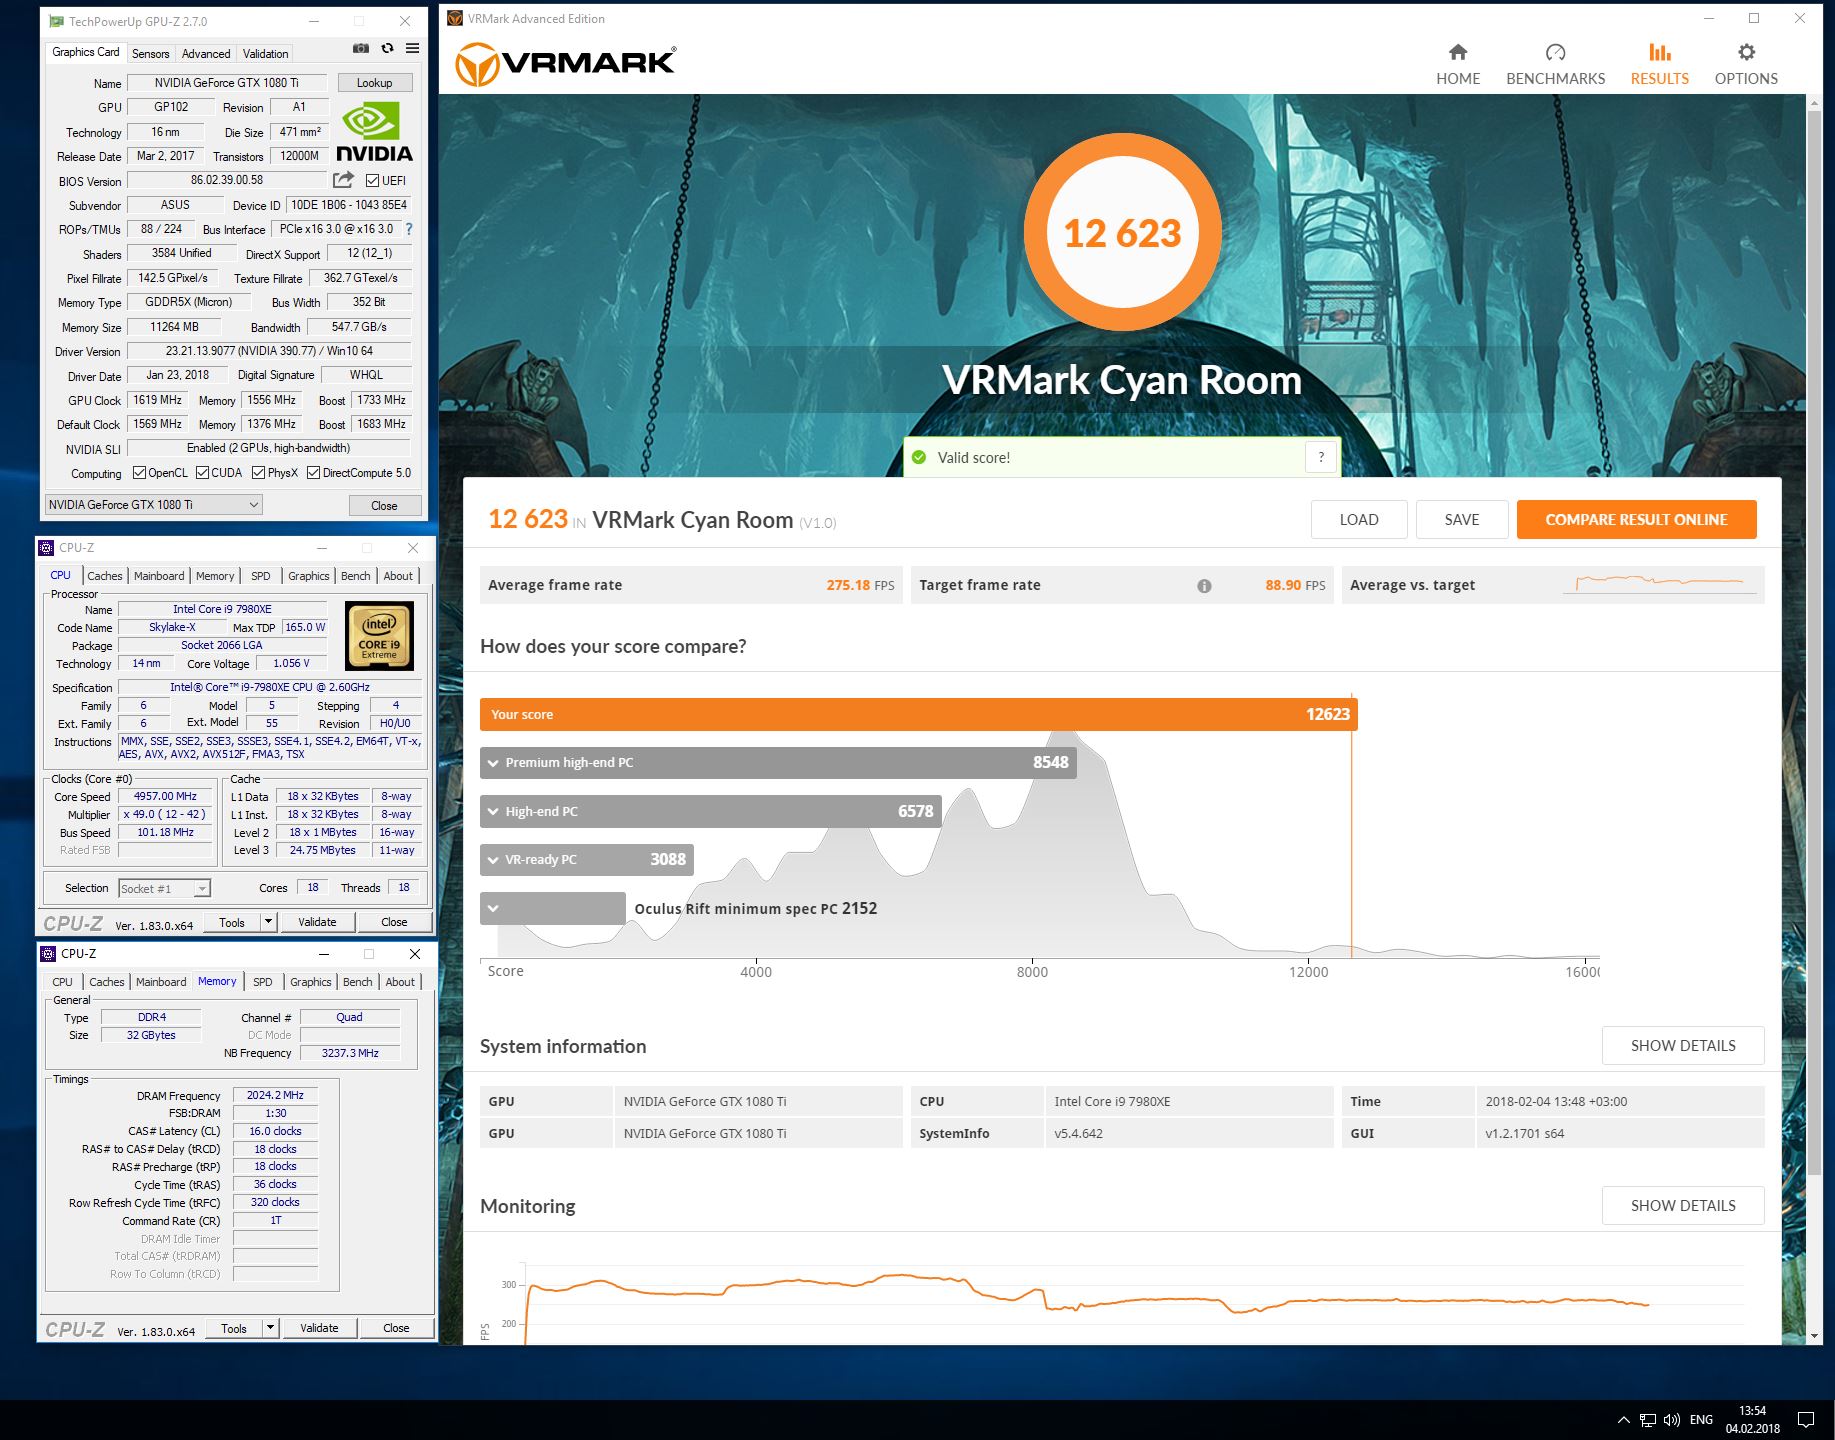1835x1440 pixels.
Task: Show hidden system tray icons
Action: (1623, 1420)
